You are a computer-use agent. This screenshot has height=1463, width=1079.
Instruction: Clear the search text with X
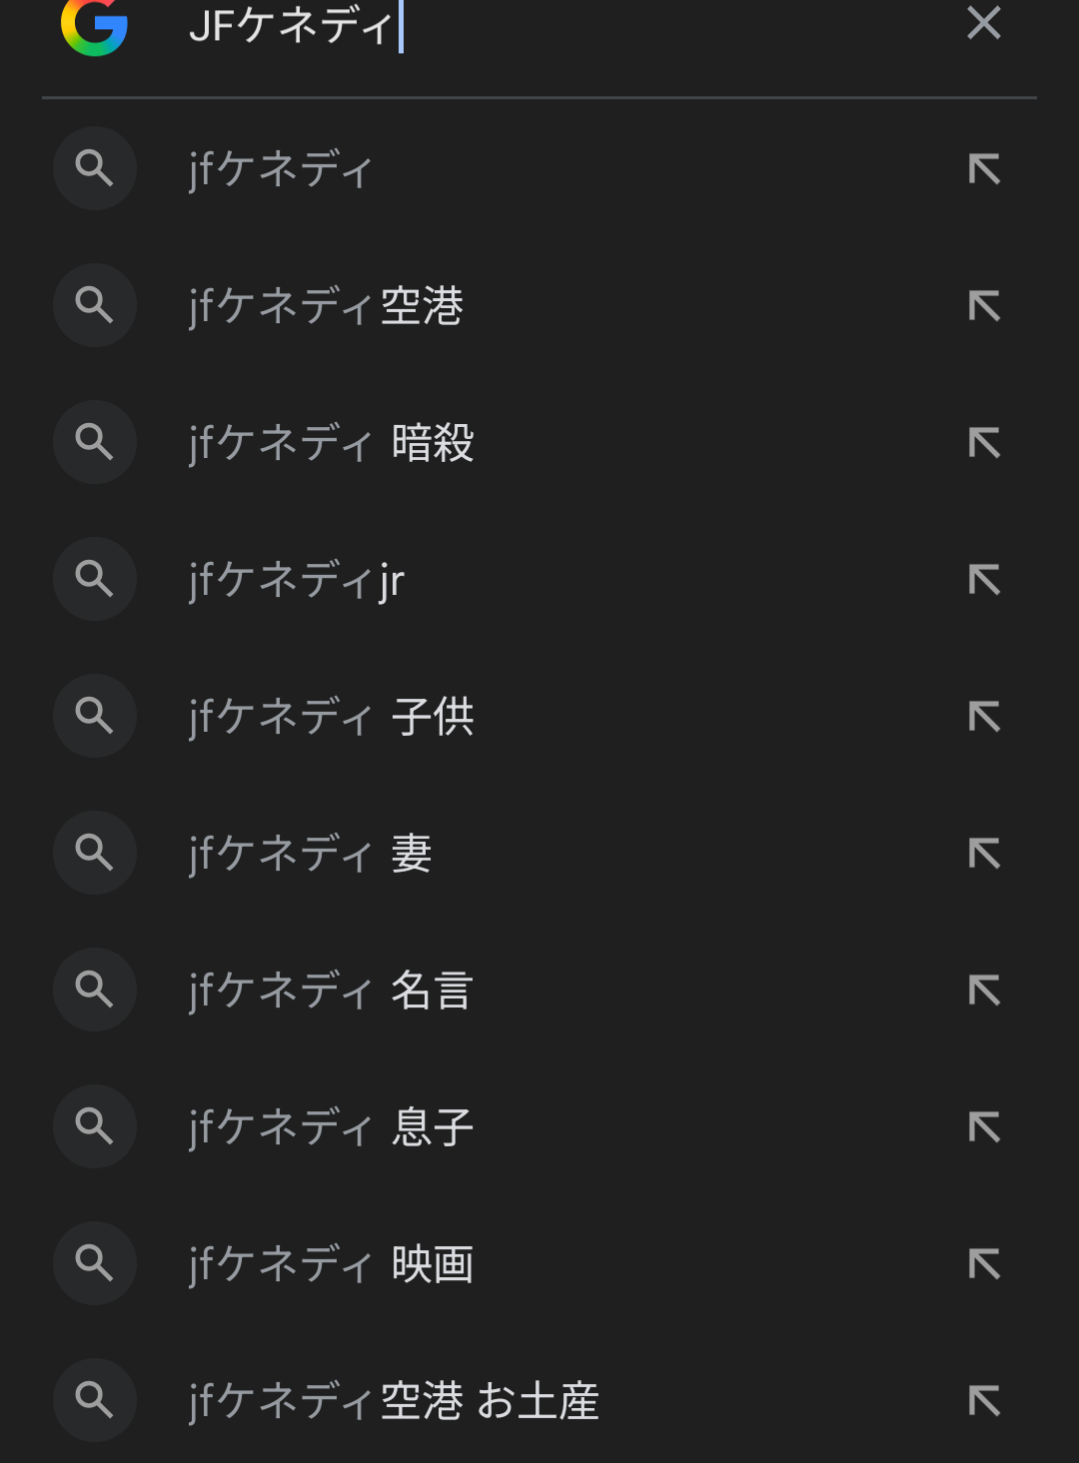[x=984, y=23]
